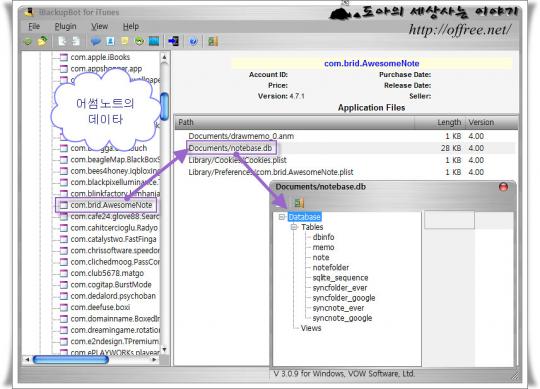Collapse the Database tree node

point(282,217)
